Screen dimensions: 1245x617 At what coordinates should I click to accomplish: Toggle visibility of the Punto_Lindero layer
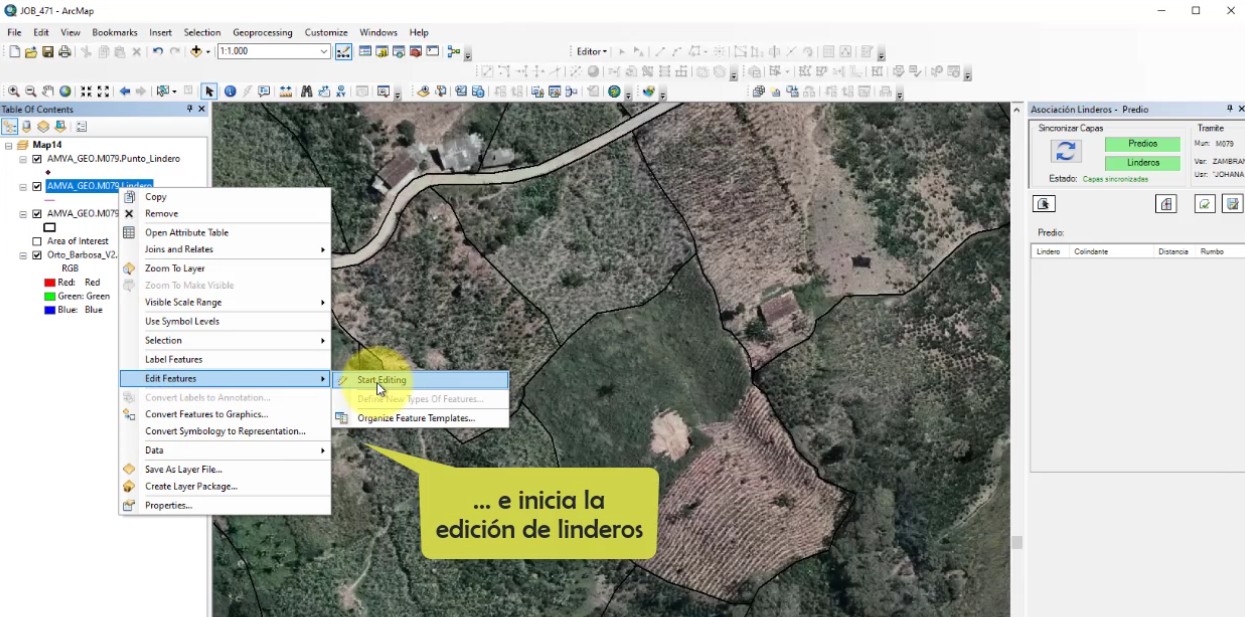point(38,159)
